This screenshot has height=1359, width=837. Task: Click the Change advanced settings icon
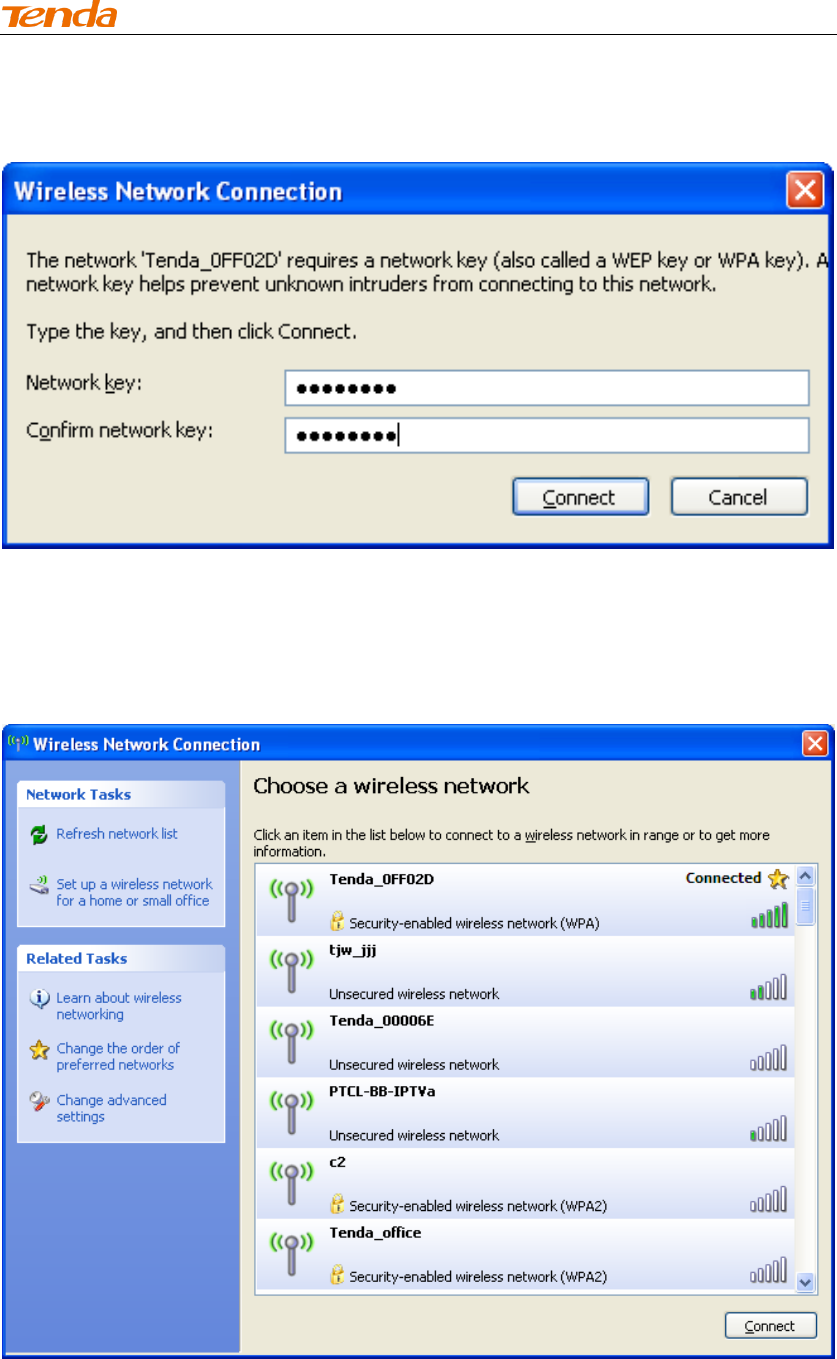pyautogui.click(x=39, y=1101)
